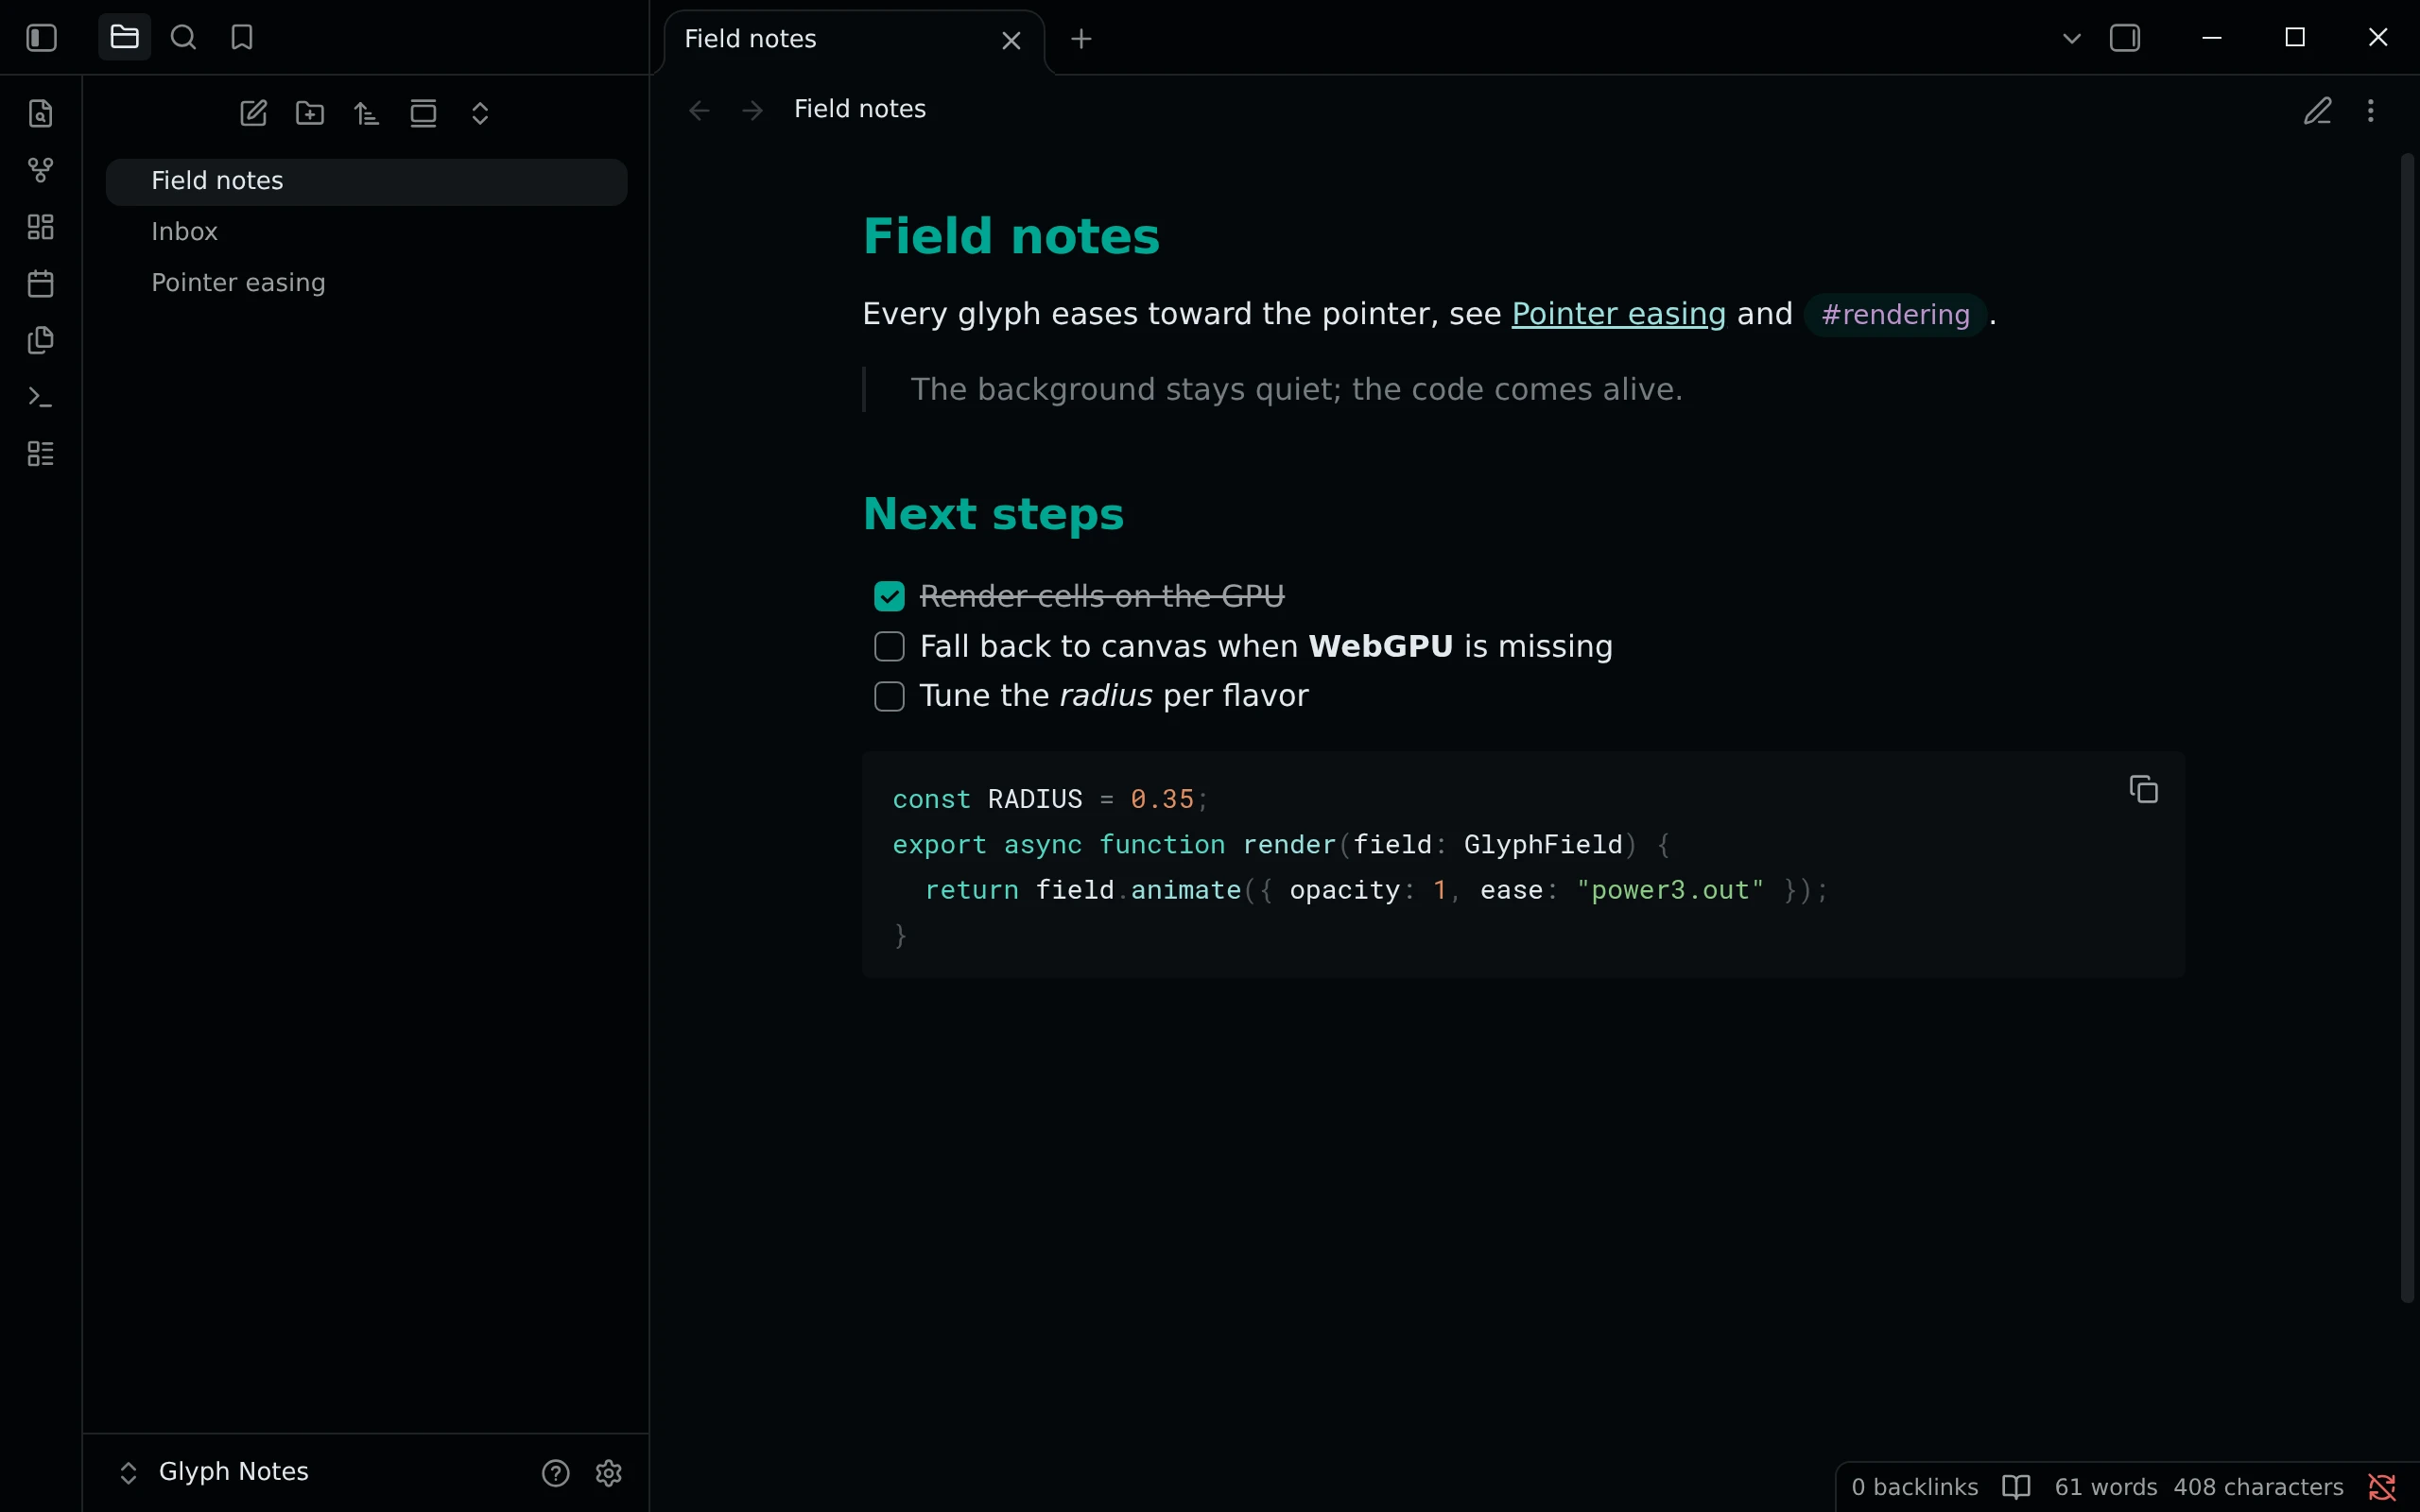Open the file explorer folder tab
2420x1512 pixels.
pos(124,37)
